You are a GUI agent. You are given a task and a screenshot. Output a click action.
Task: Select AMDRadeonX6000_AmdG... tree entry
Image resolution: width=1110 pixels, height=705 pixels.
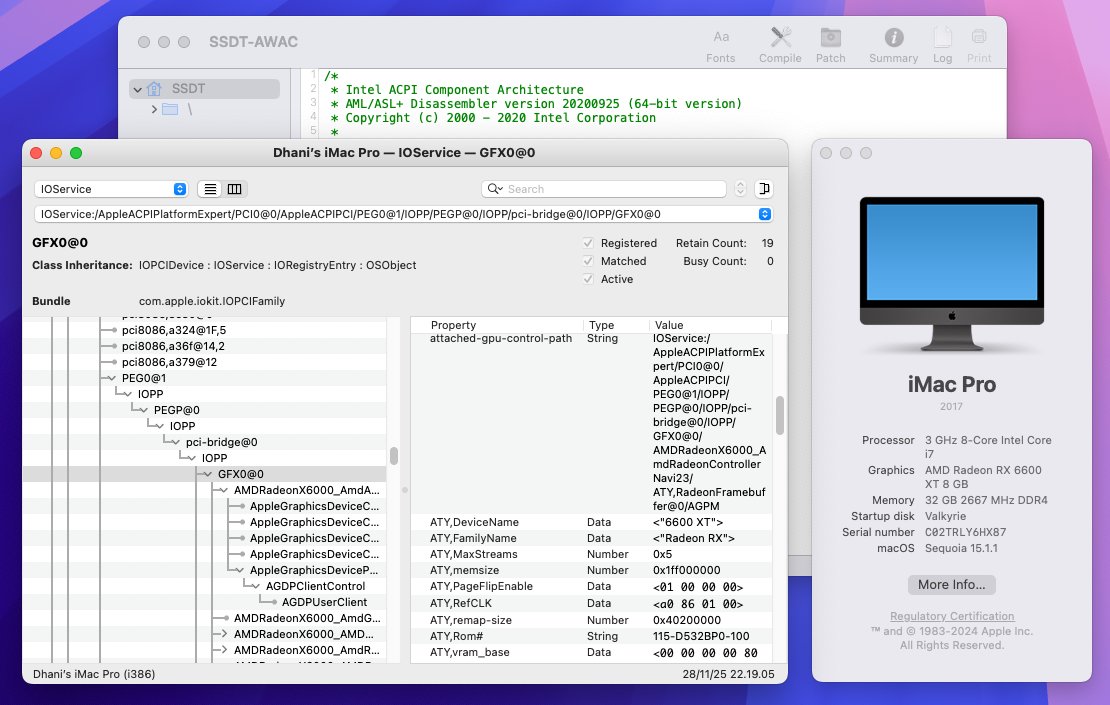pyautogui.click(x=307, y=619)
